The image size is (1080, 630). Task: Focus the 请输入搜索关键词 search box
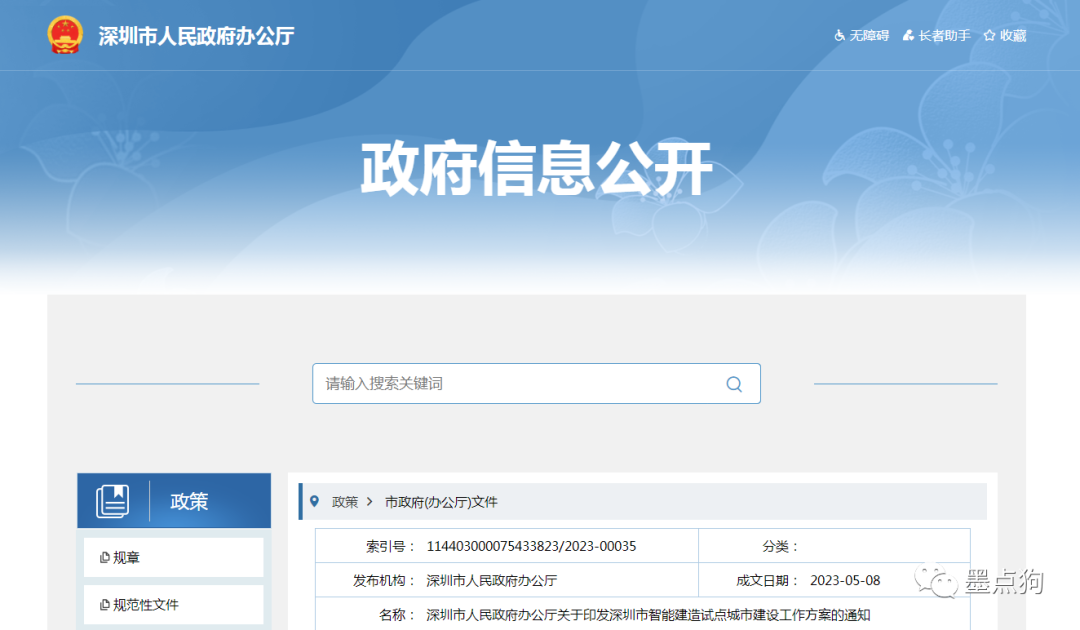point(520,383)
